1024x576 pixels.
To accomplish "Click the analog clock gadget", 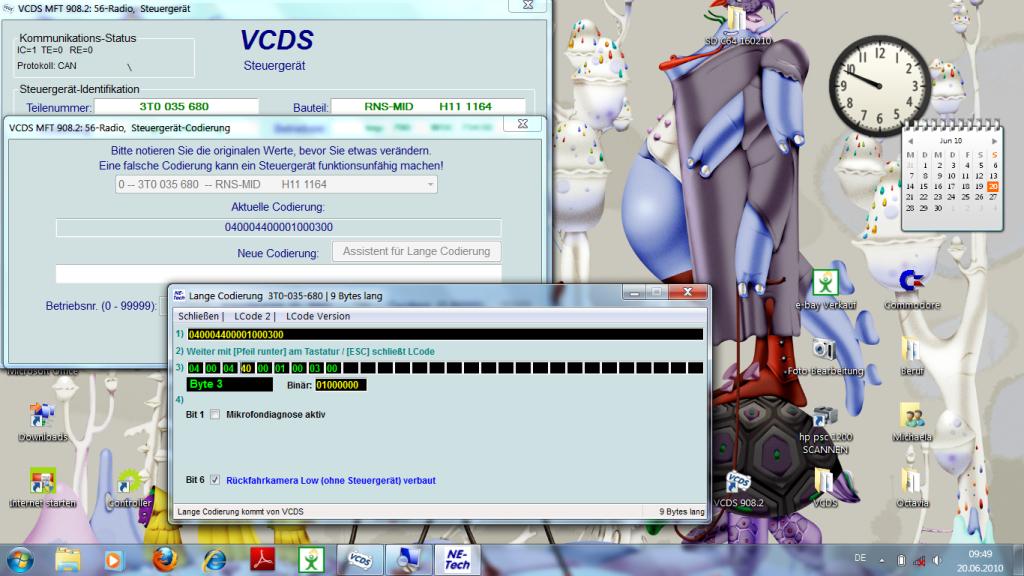I will [879, 86].
